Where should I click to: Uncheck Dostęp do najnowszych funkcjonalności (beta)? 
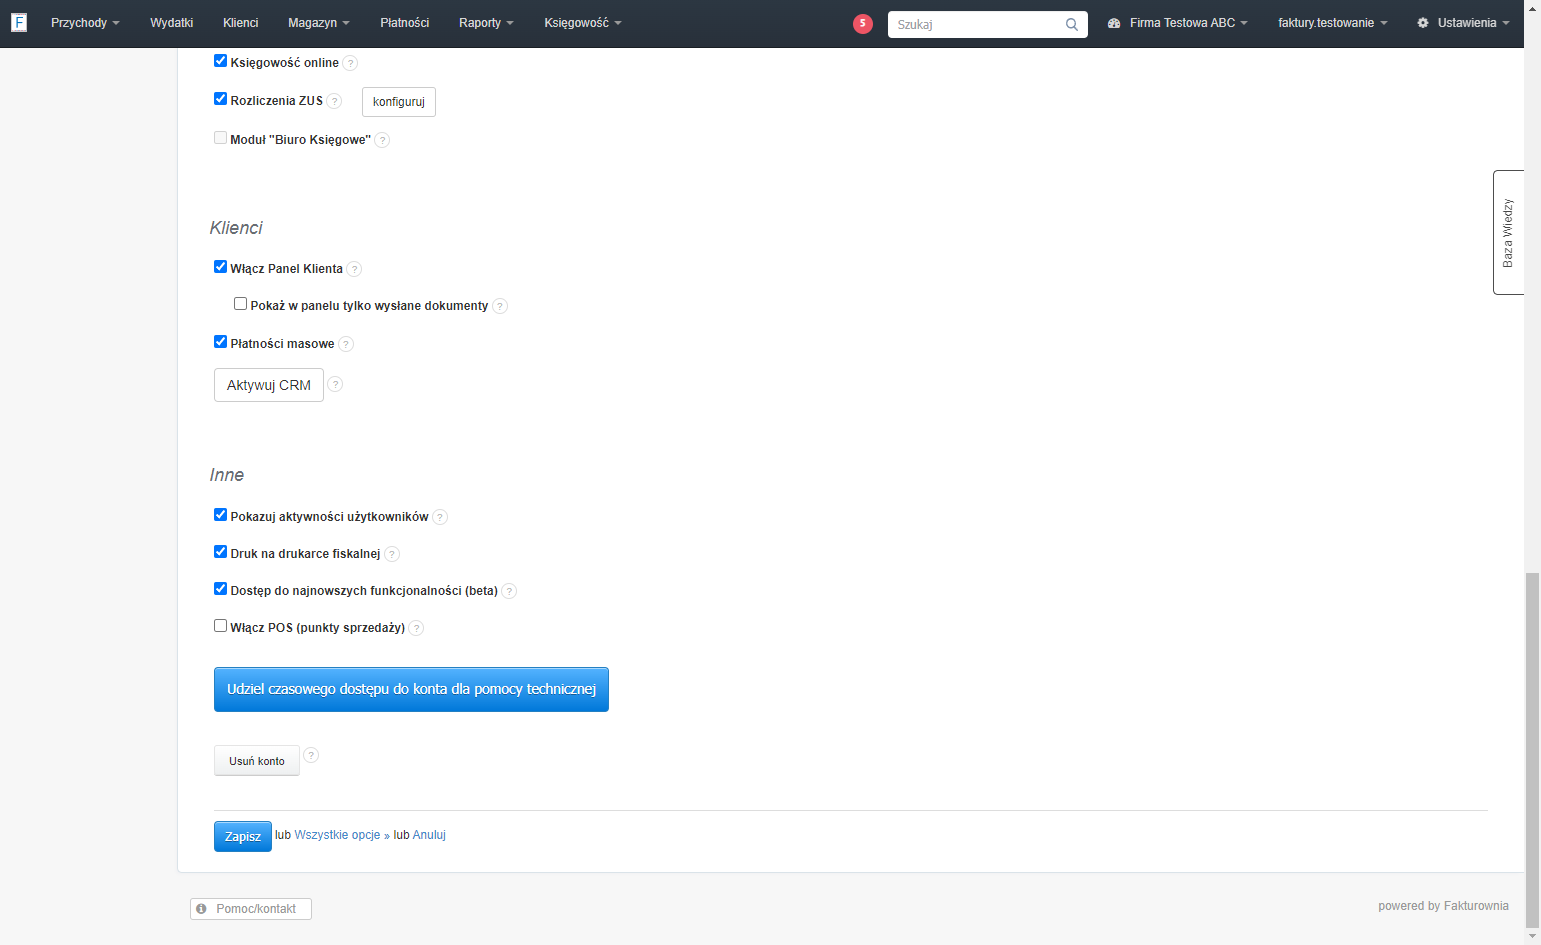[220, 589]
